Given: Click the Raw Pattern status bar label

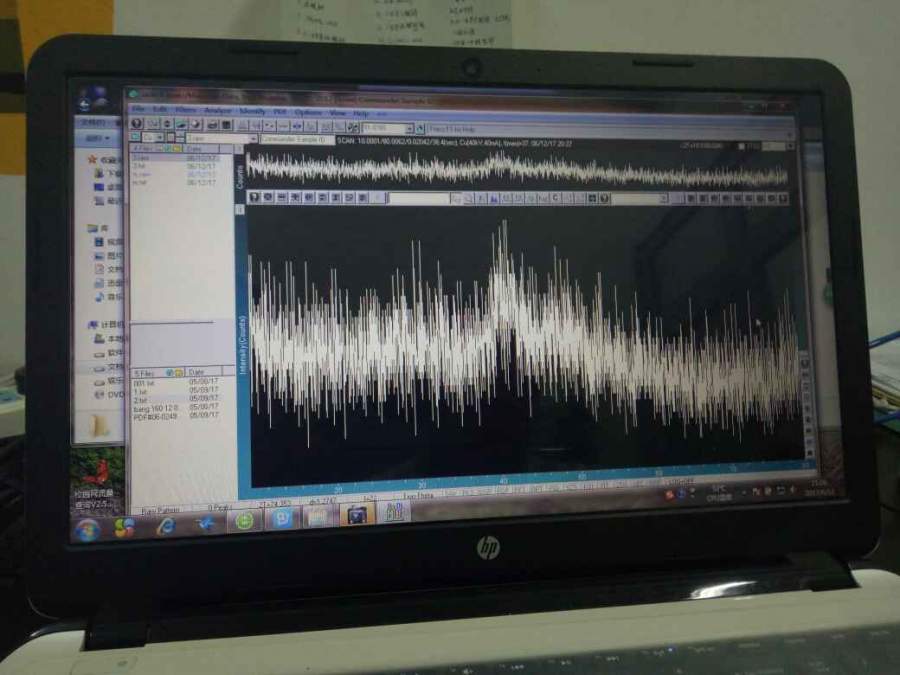Looking at the screenshot, I should (160, 509).
